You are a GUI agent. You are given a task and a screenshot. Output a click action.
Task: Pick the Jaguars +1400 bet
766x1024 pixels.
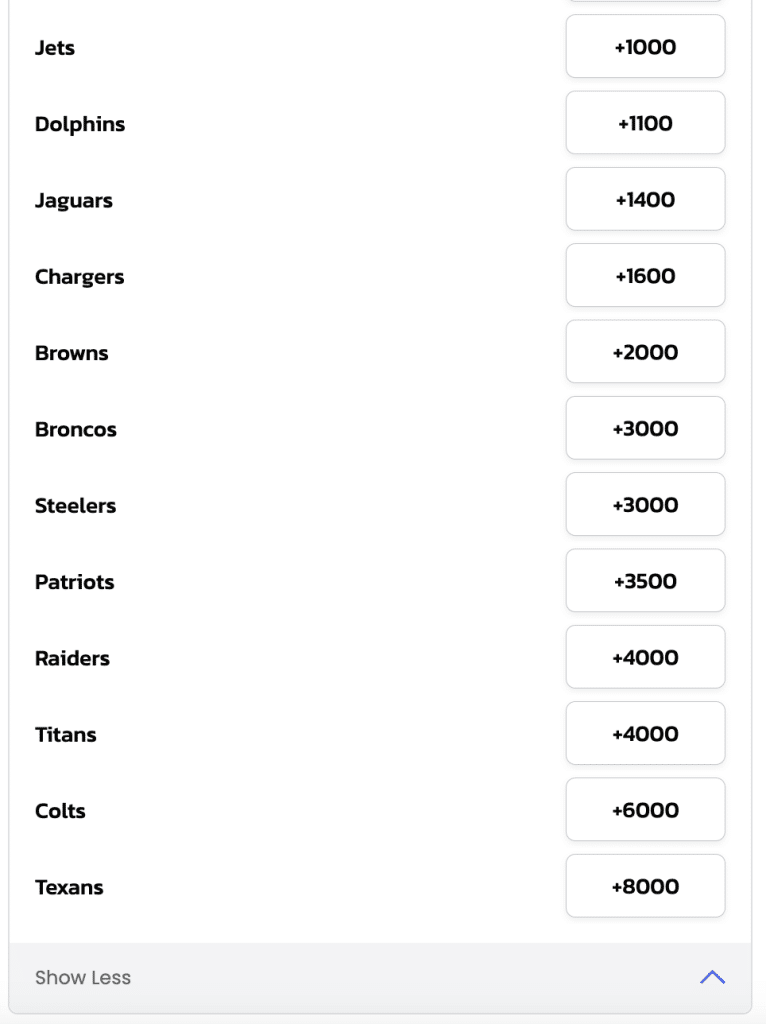click(x=645, y=200)
